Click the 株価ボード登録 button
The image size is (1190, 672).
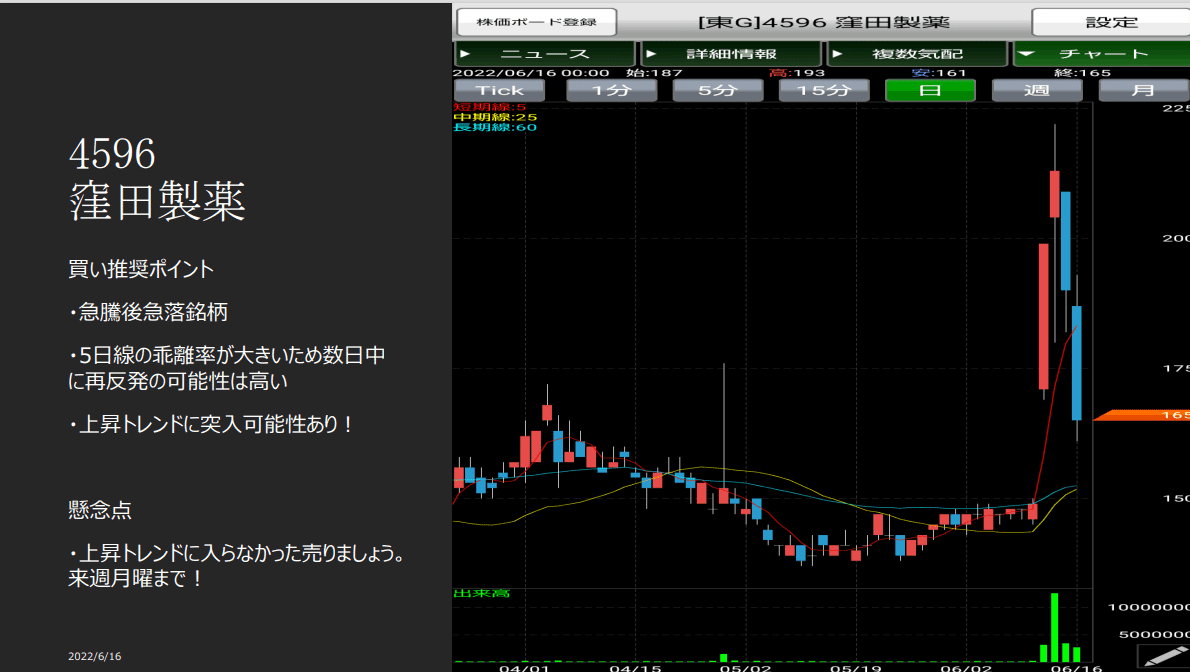pyautogui.click(x=536, y=22)
